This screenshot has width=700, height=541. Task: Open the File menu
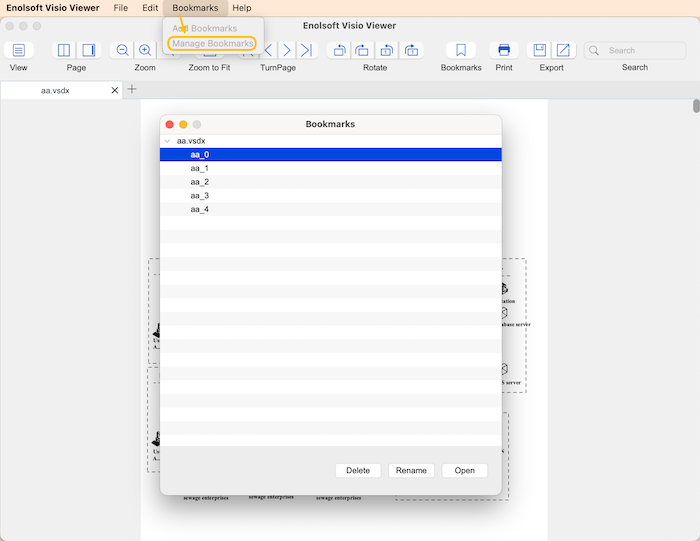pos(120,8)
